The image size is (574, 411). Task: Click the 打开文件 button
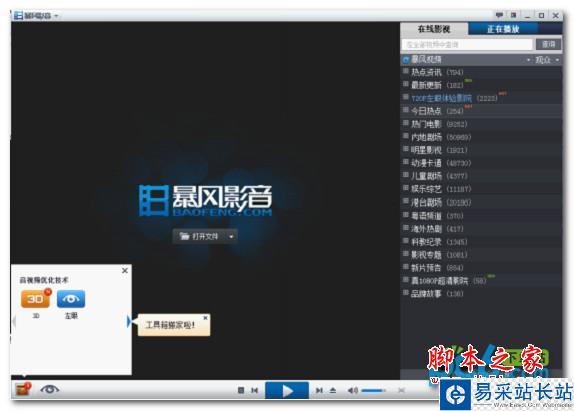200,236
